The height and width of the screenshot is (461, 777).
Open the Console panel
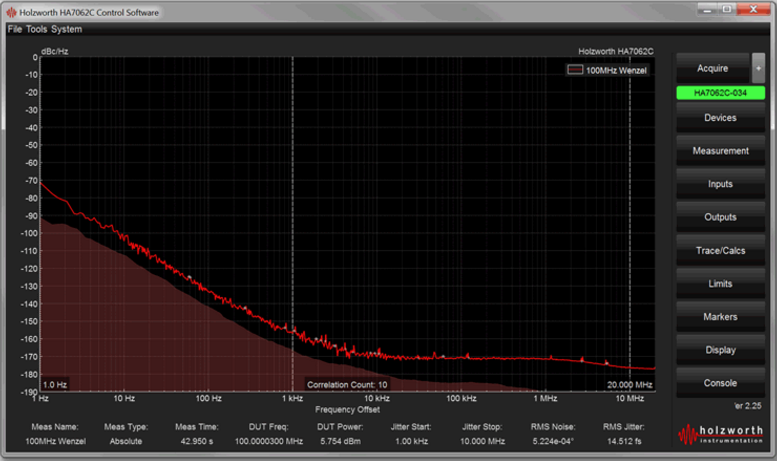point(720,384)
